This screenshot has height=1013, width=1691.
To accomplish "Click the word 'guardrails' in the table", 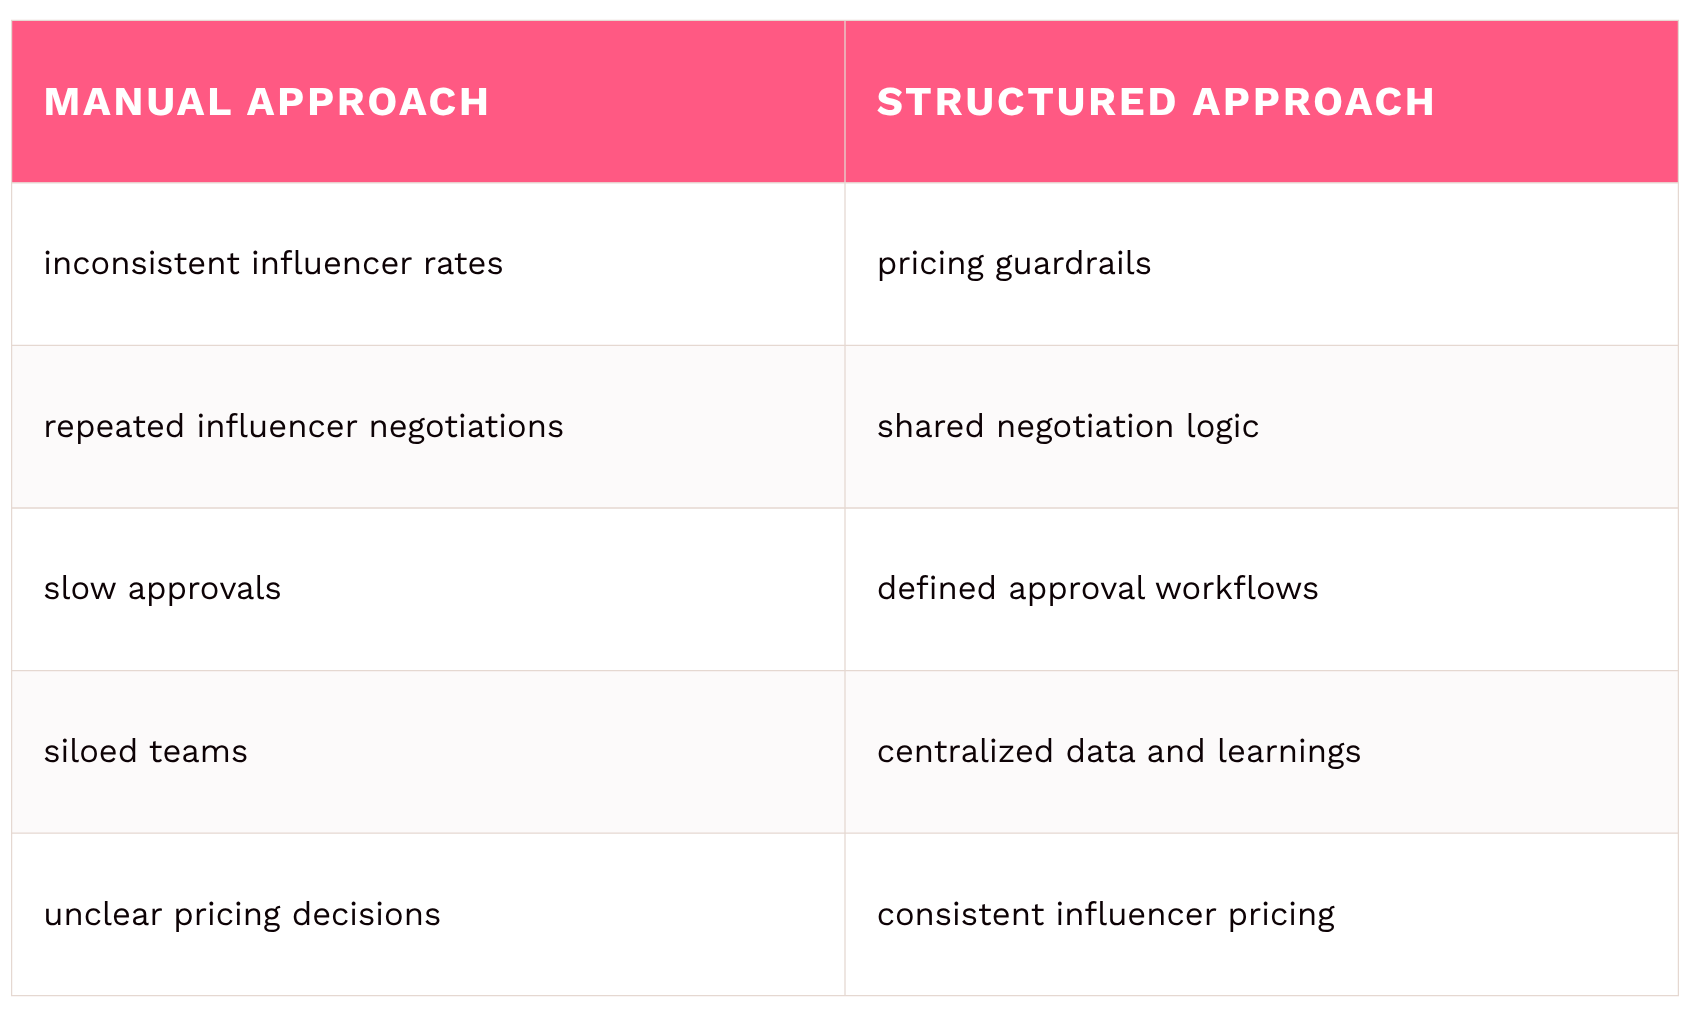I will click(x=1073, y=264).
